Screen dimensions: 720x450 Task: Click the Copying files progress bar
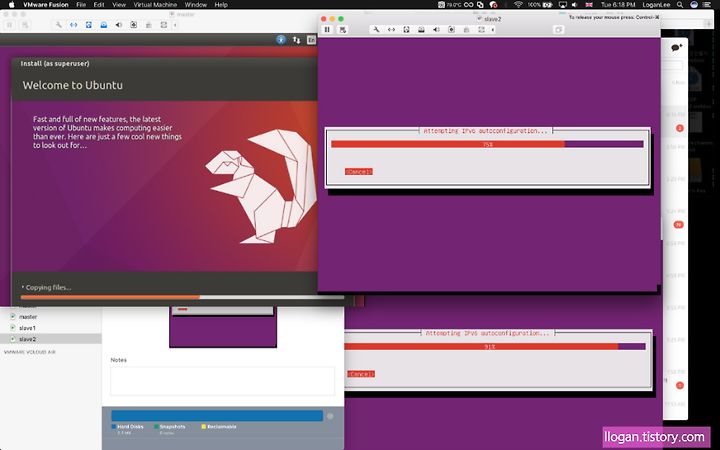tap(182, 298)
